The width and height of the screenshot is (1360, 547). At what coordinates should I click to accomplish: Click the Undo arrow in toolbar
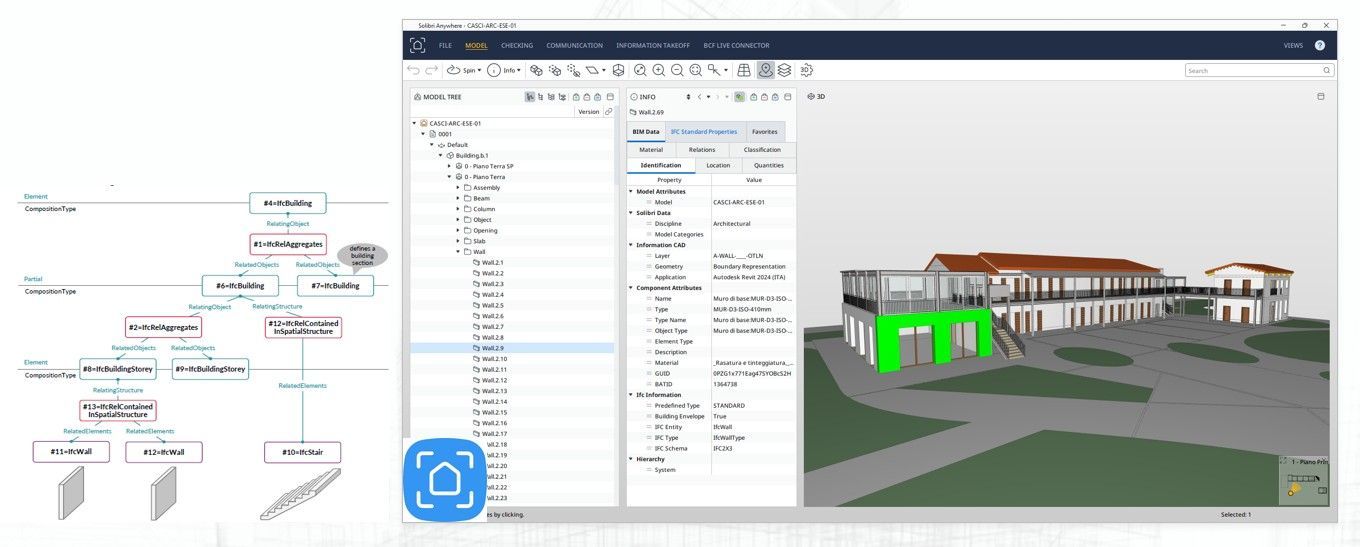(413, 70)
